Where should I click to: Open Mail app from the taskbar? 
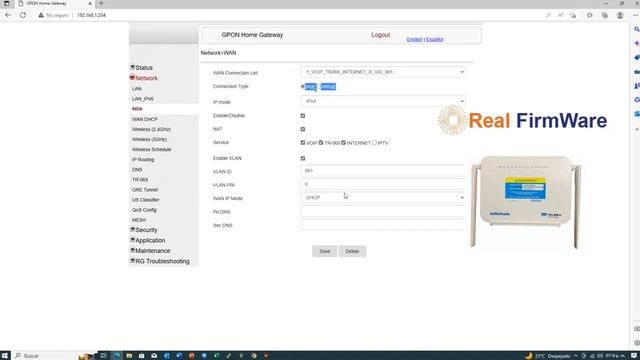pyautogui.click(x=154, y=356)
